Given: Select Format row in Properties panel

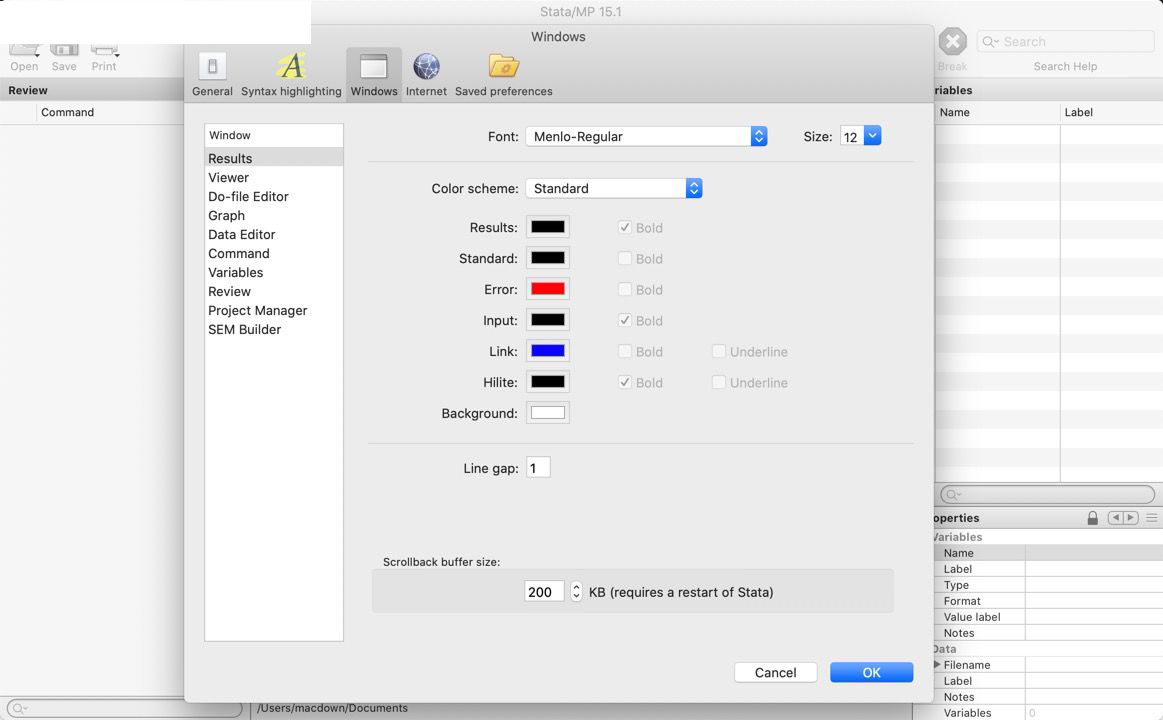Looking at the screenshot, I should 1048,601.
